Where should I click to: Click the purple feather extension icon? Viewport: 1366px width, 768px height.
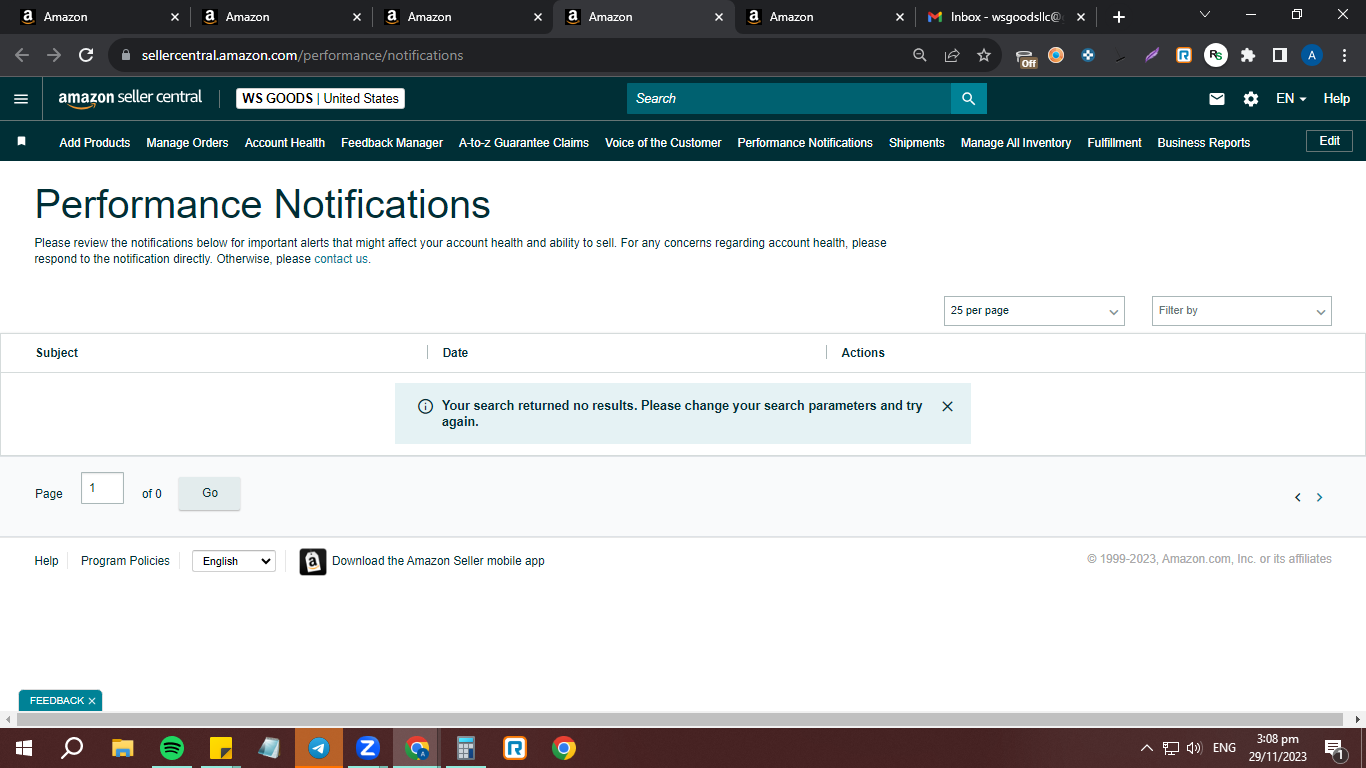[x=1152, y=55]
